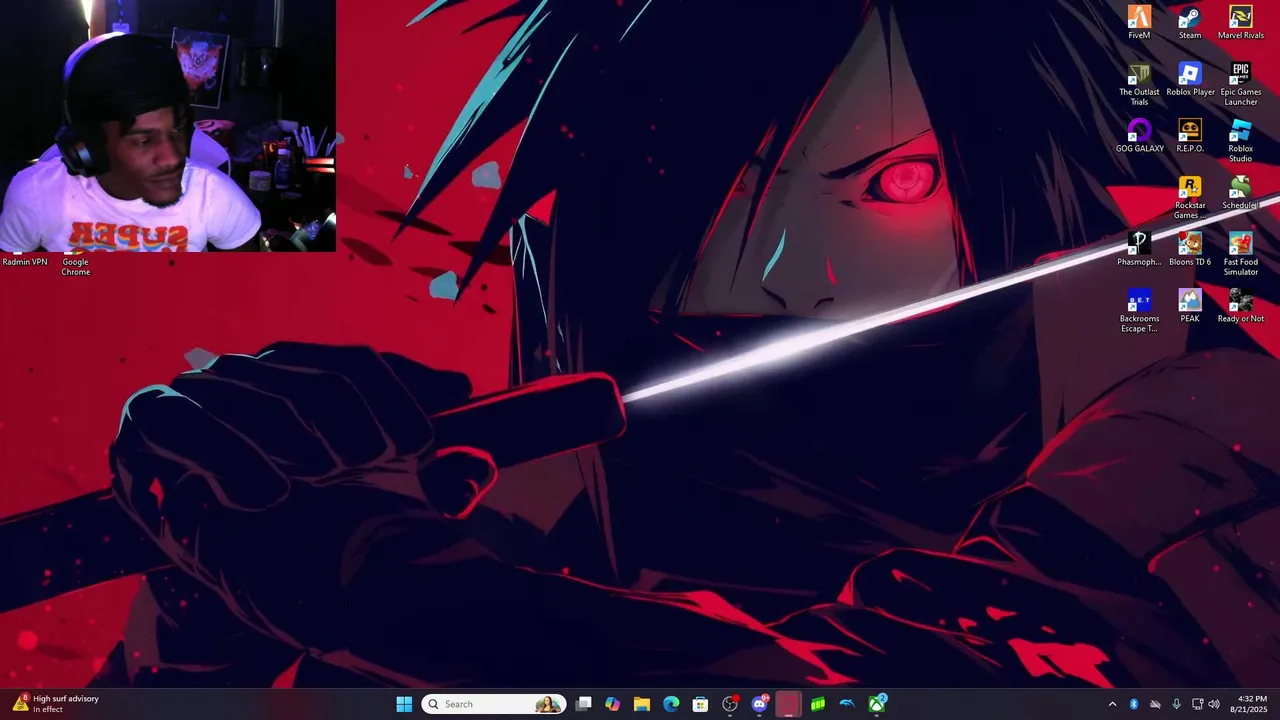The image size is (1280, 720).
Task: Open Discord from the taskbar
Action: tap(759, 704)
